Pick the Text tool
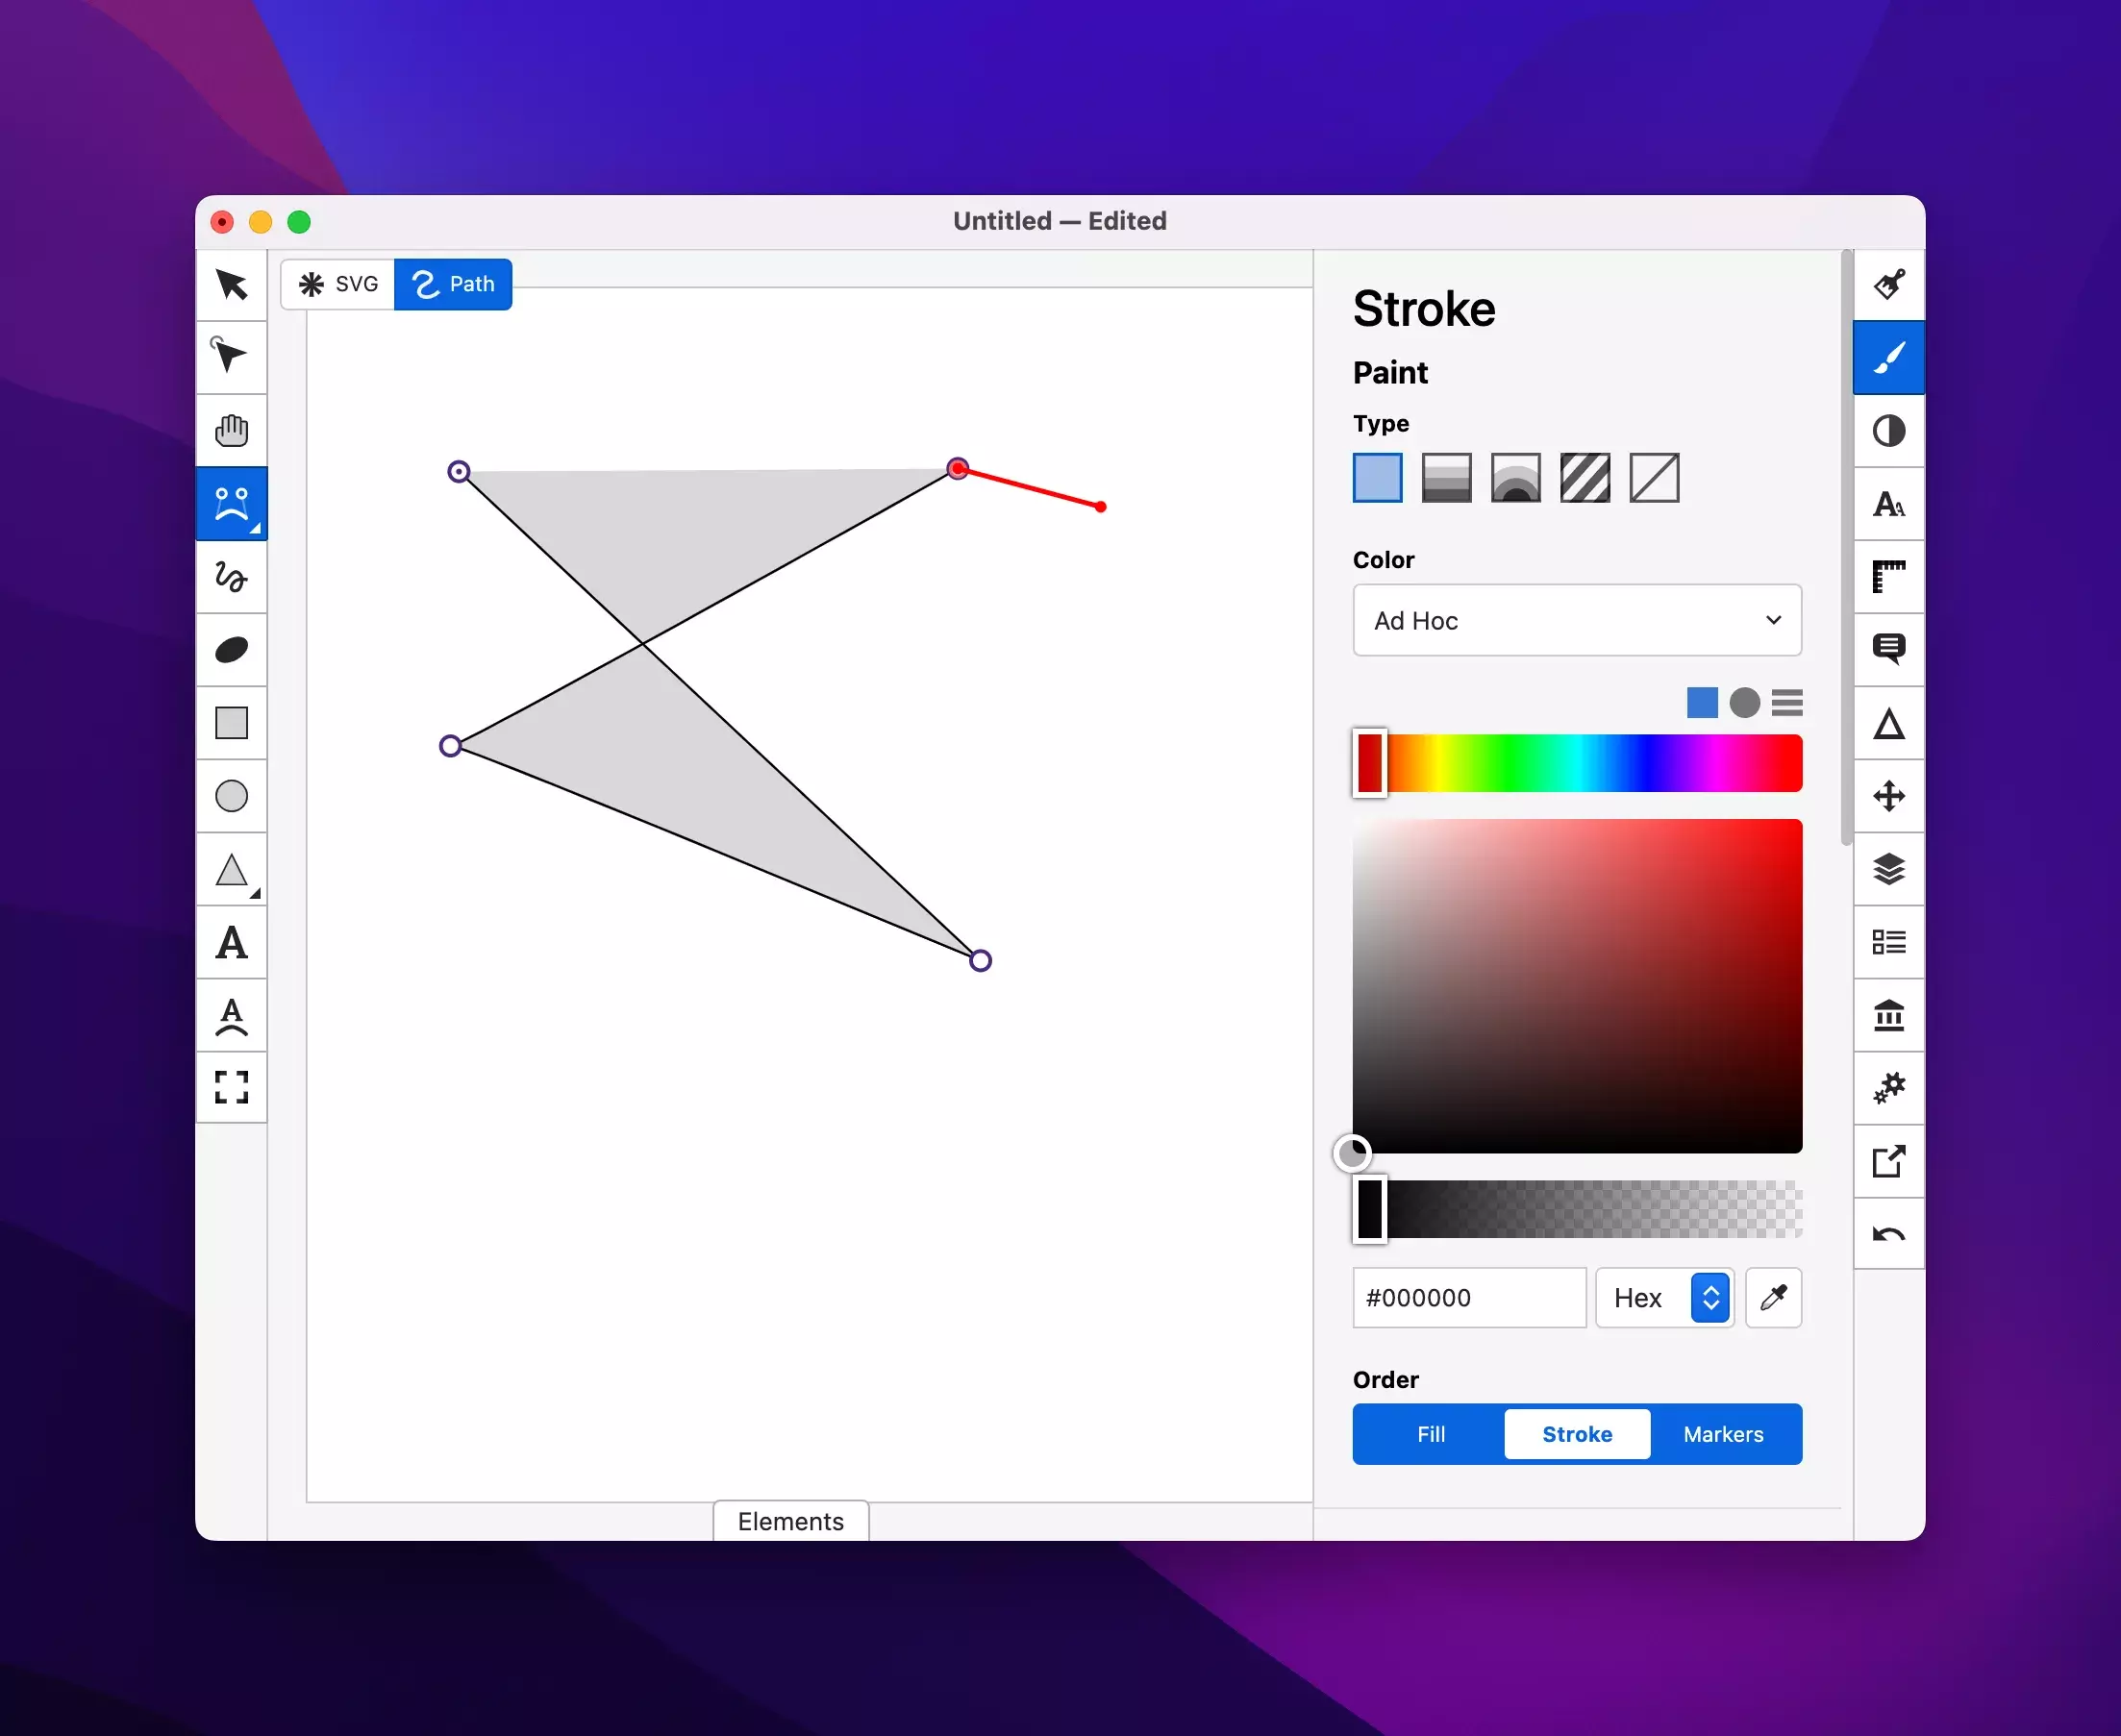This screenshot has height=1736, width=2121. pyautogui.click(x=231, y=942)
